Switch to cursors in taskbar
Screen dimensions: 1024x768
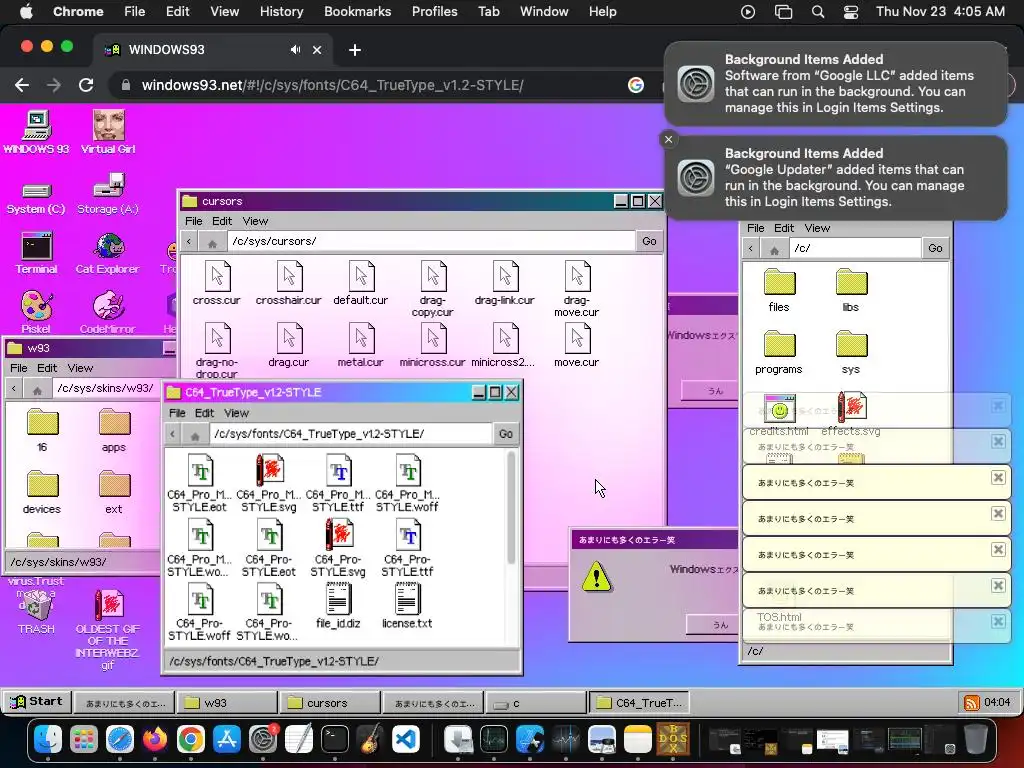tap(330, 703)
